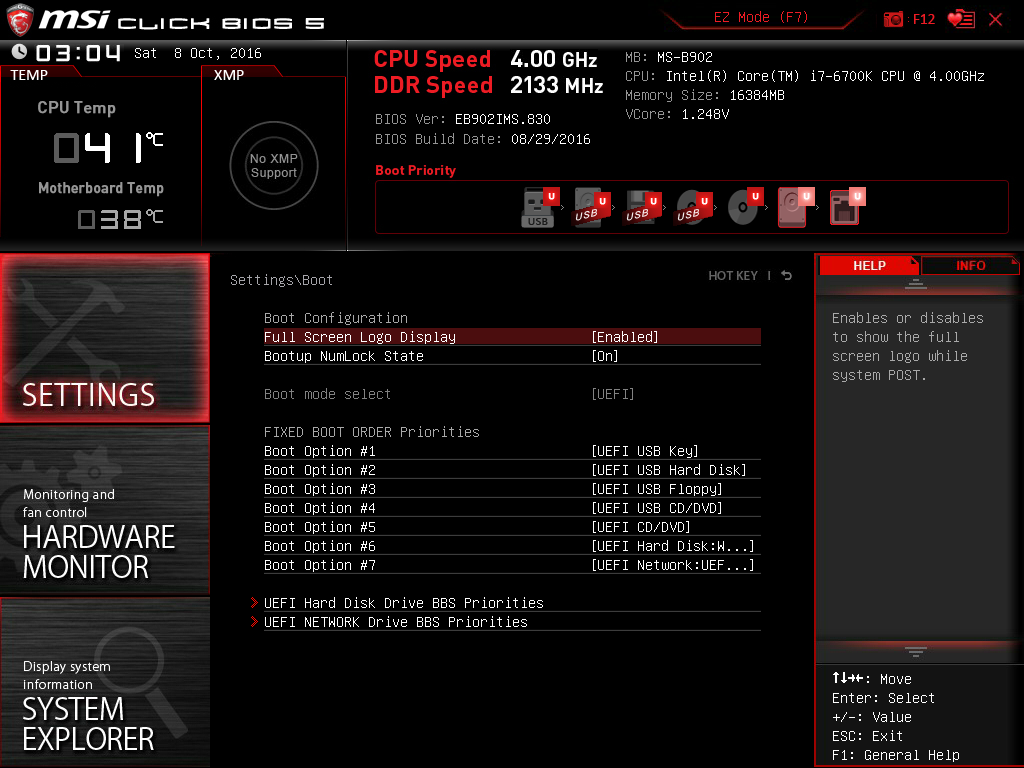Switch to EZ Mode (F7)

pos(761,18)
